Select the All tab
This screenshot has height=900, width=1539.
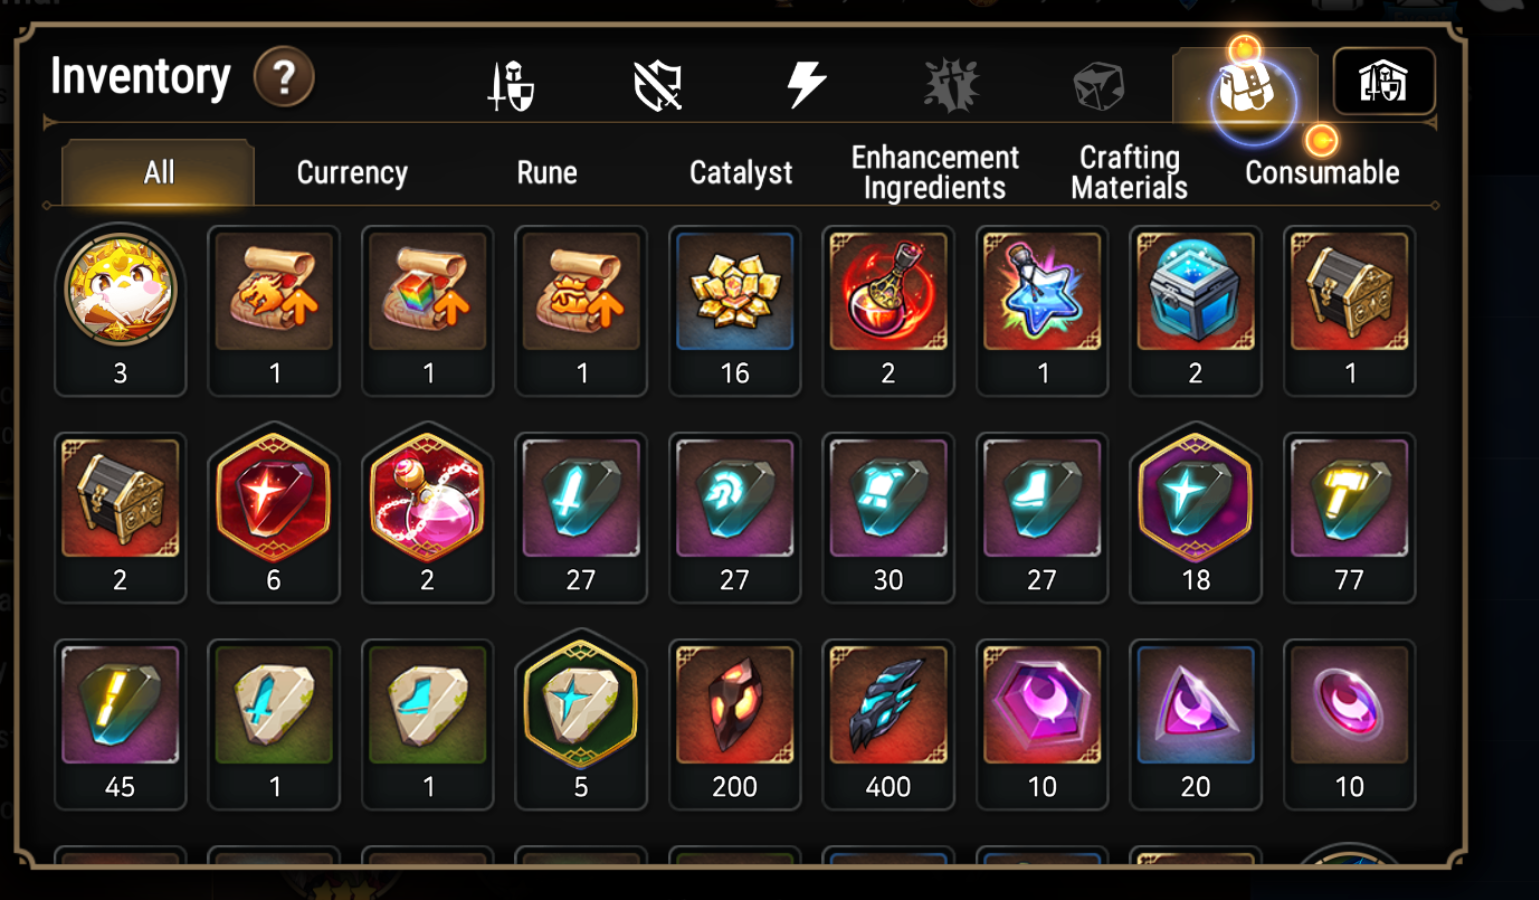coord(158,173)
